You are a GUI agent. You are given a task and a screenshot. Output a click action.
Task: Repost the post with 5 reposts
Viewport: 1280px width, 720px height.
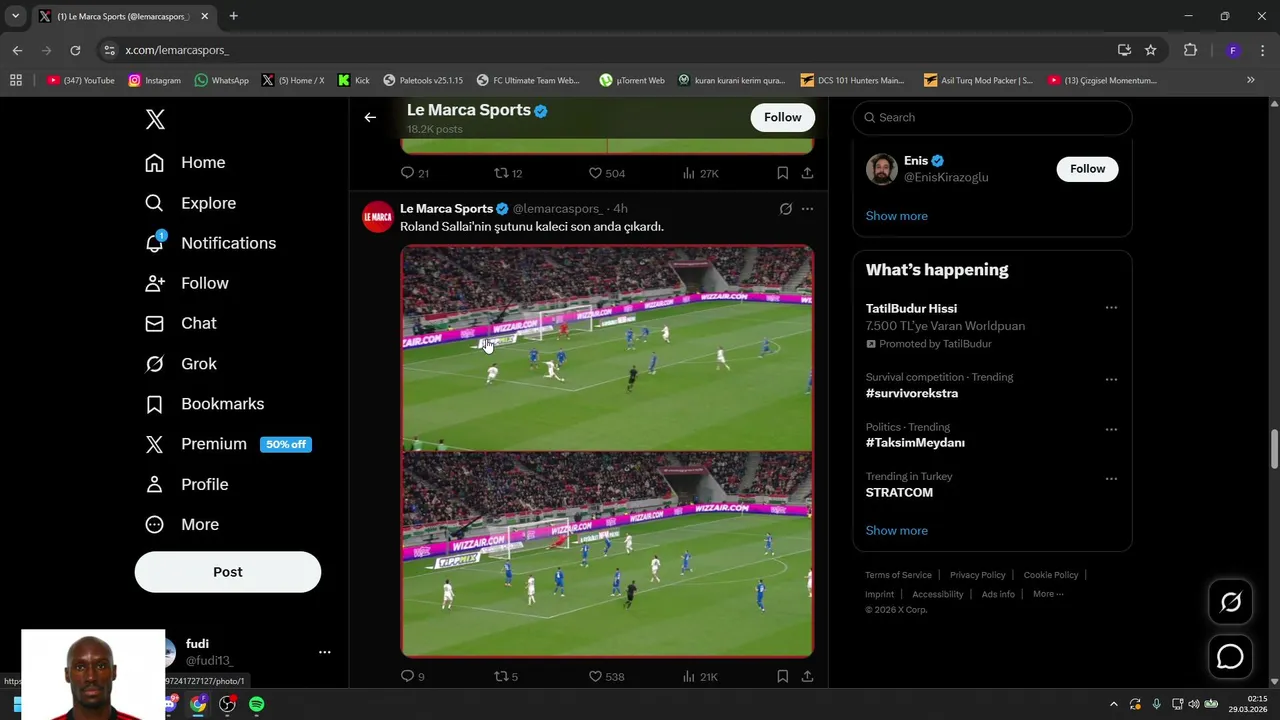506,676
